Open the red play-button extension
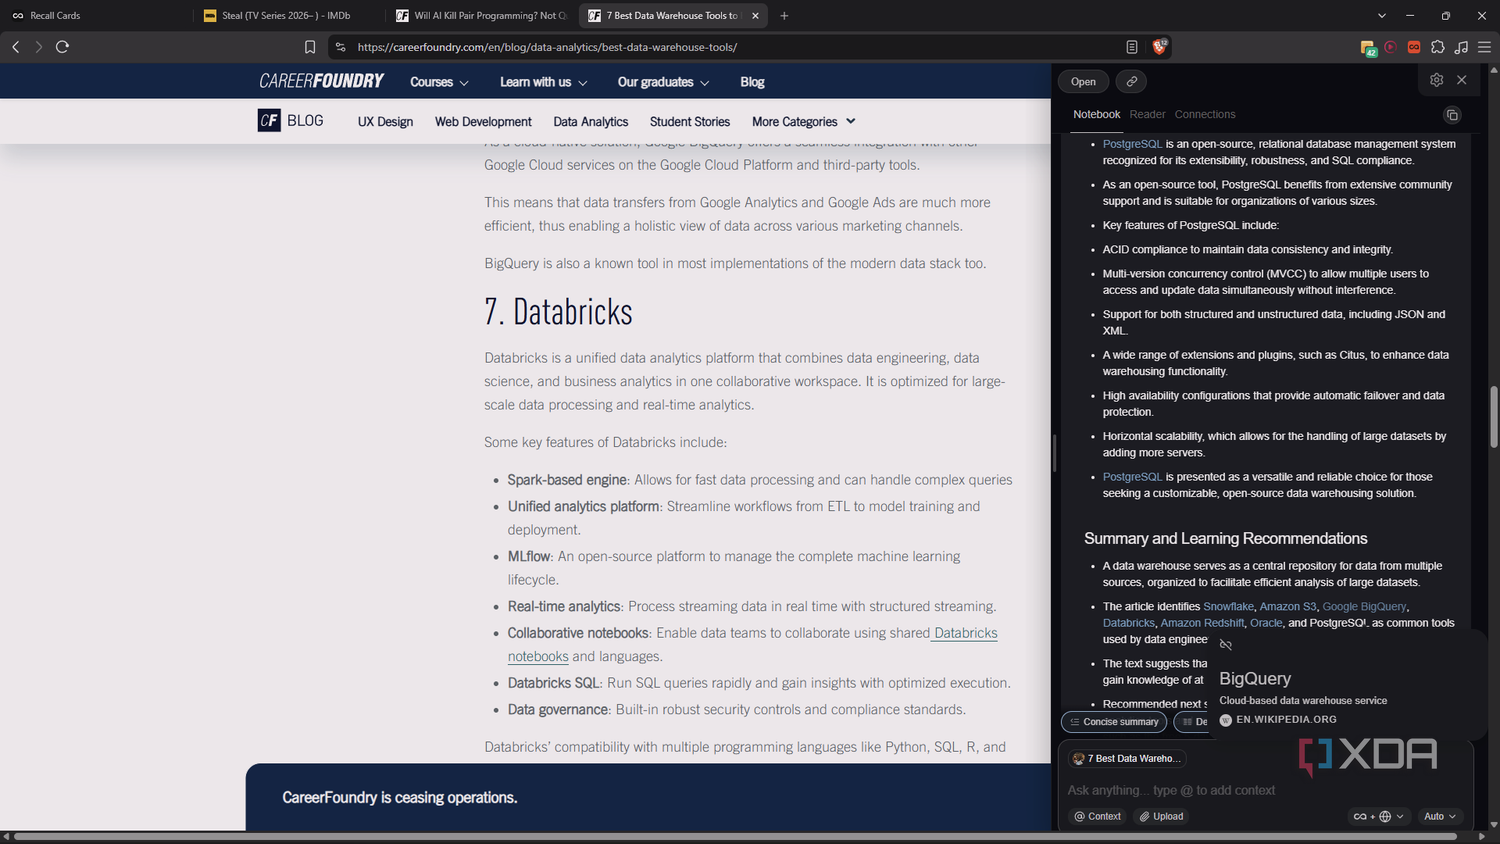This screenshot has height=844, width=1500. tap(1391, 47)
